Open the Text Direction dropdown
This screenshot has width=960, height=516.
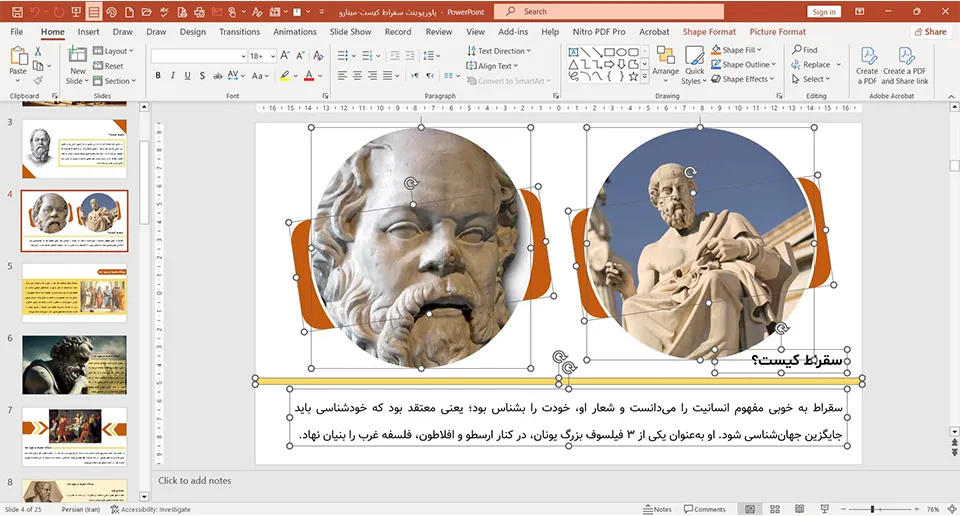point(498,51)
